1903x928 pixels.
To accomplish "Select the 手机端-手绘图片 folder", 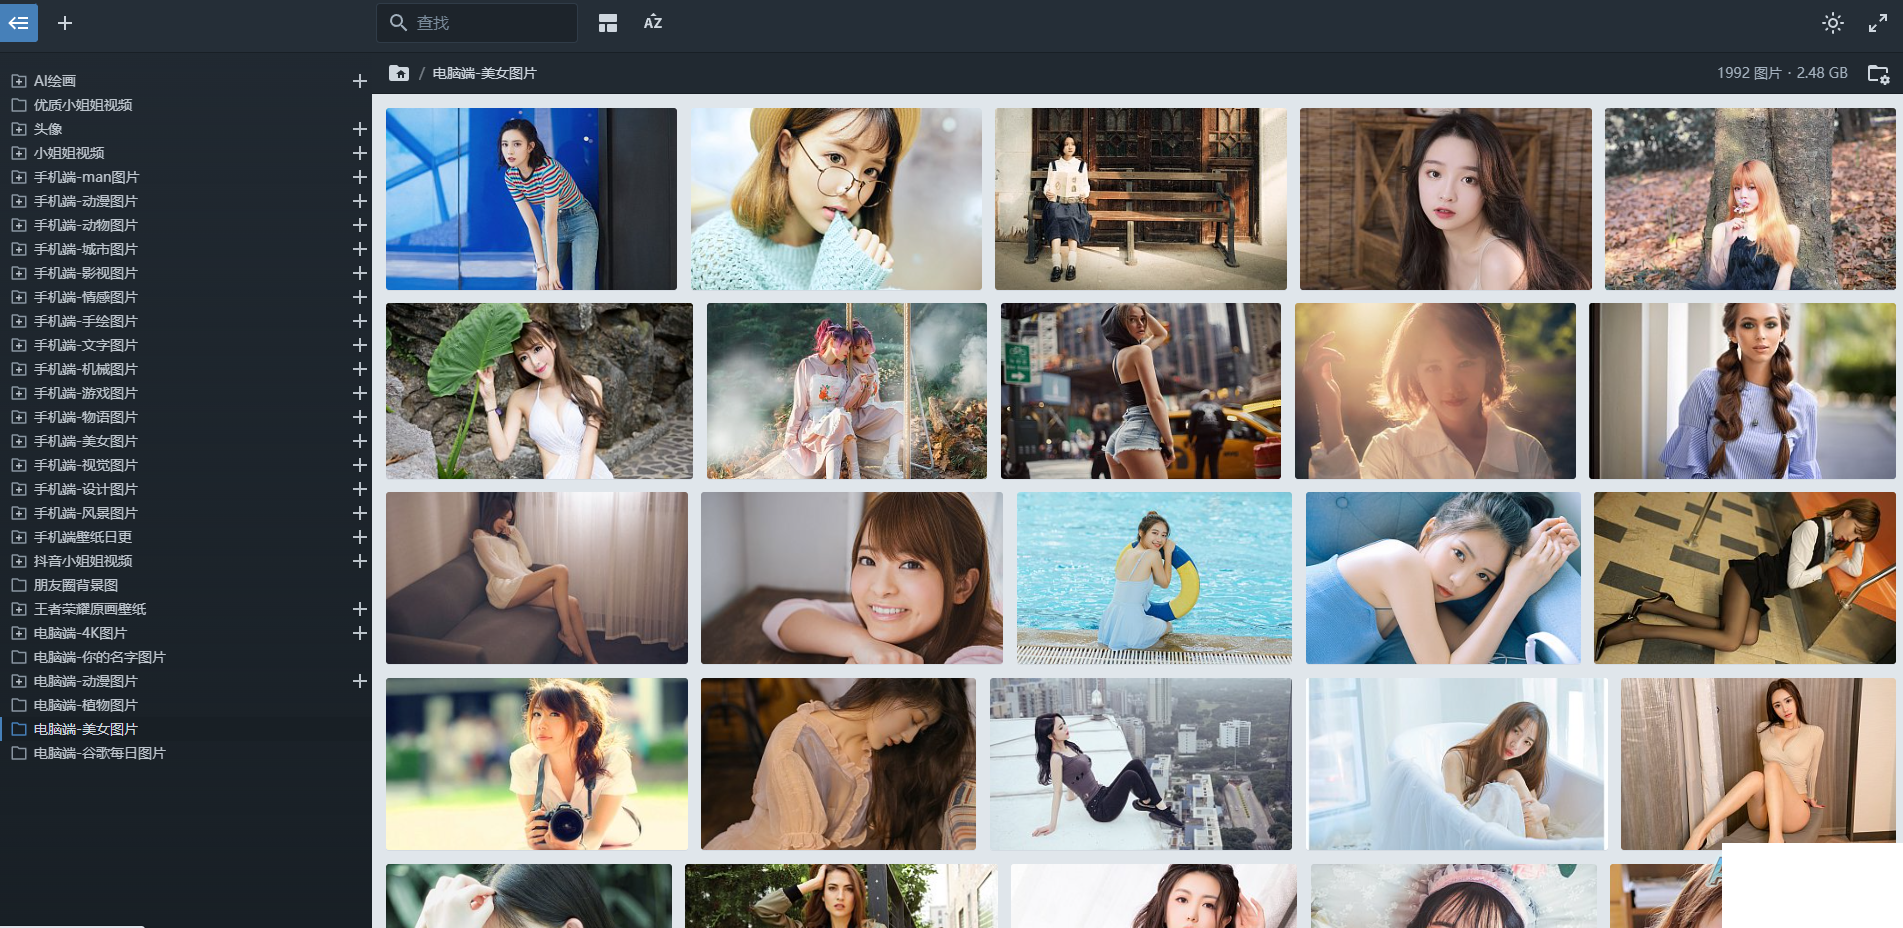I will point(85,321).
